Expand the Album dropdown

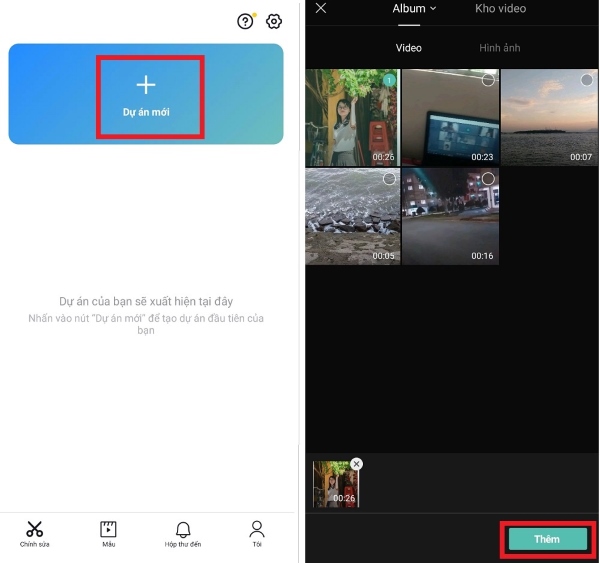coord(414,9)
